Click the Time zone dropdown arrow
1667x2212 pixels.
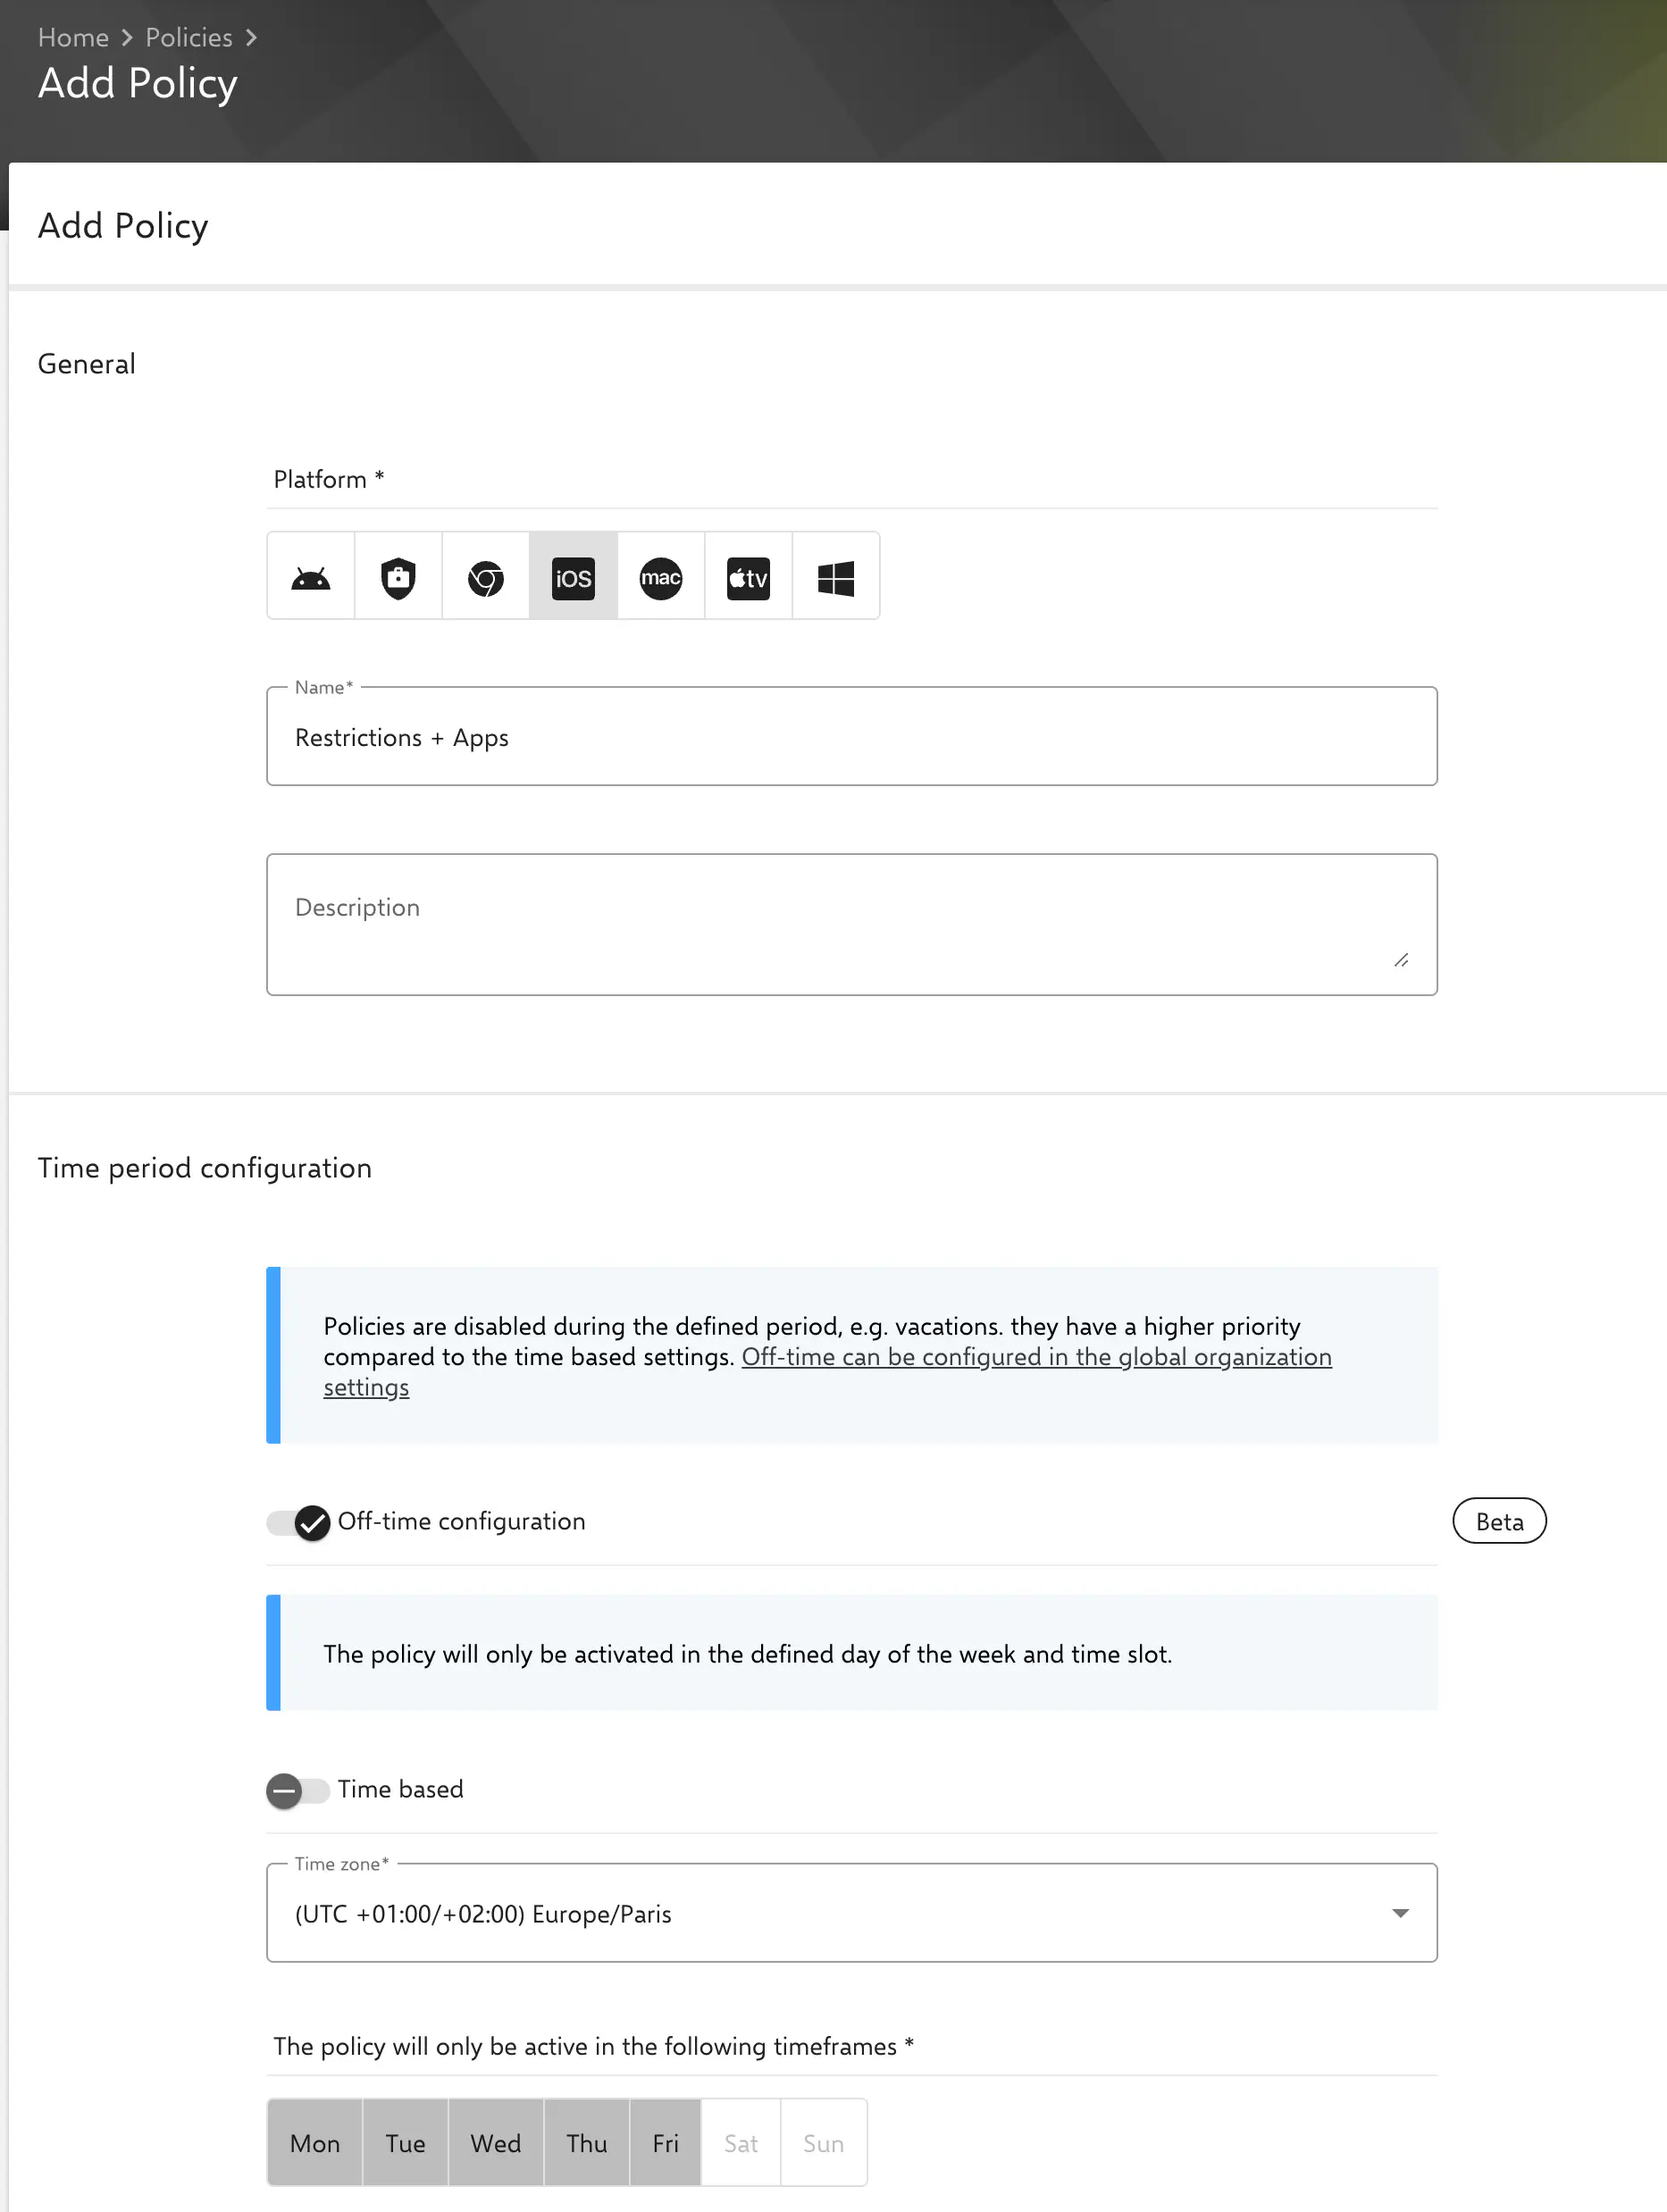point(1400,1913)
